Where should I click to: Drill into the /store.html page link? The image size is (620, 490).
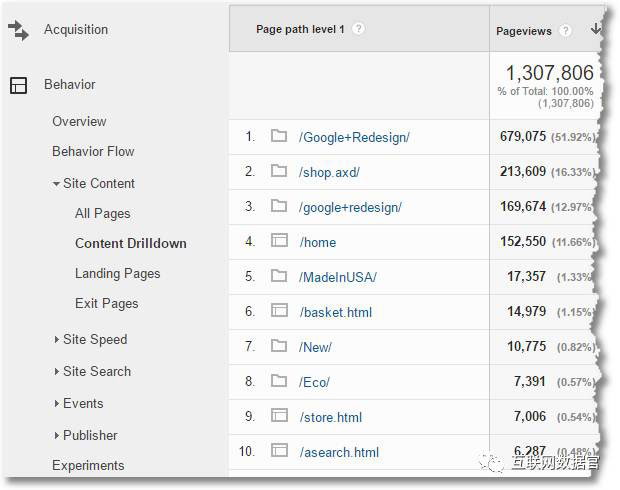click(x=330, y=417)
